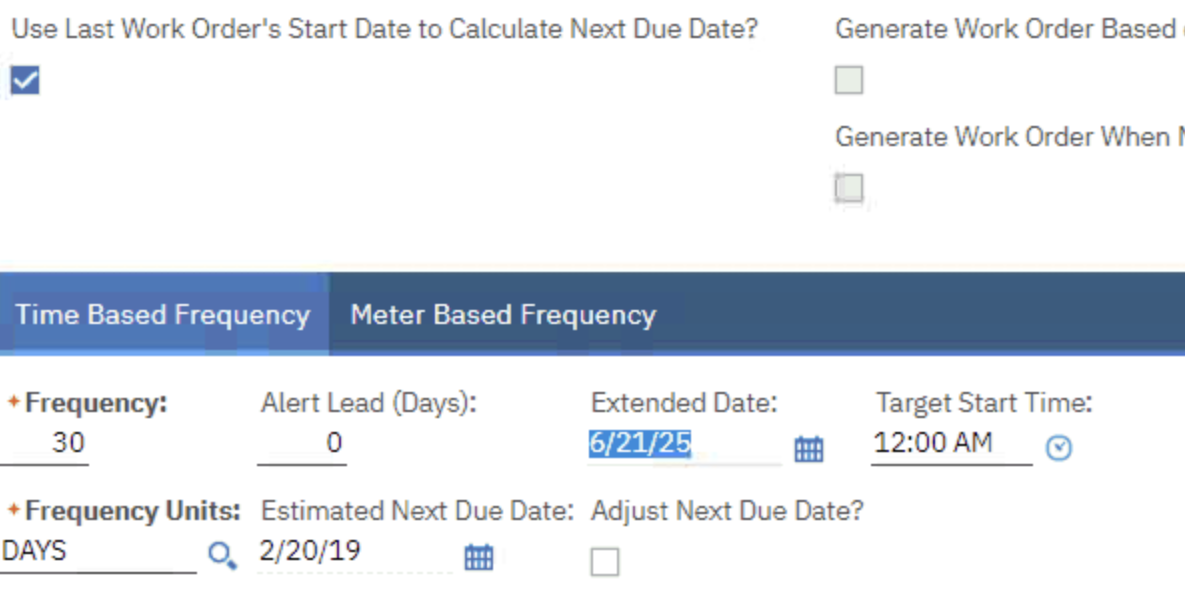Check the Generate Work Order Based checkbox
The image size is (1185, 591).
point(849,80)
